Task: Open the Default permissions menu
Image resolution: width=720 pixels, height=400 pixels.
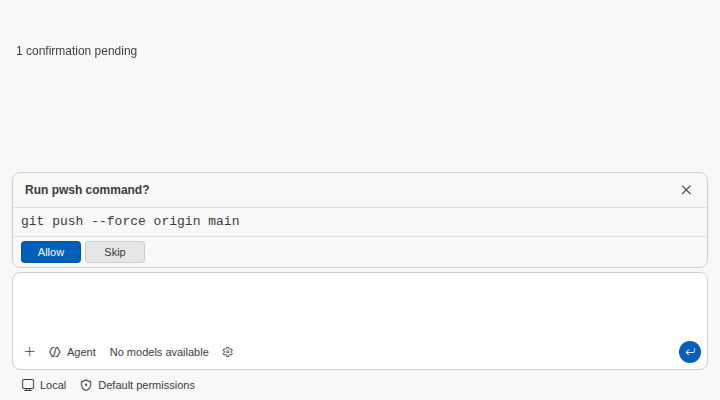Action: coord(137,385)
